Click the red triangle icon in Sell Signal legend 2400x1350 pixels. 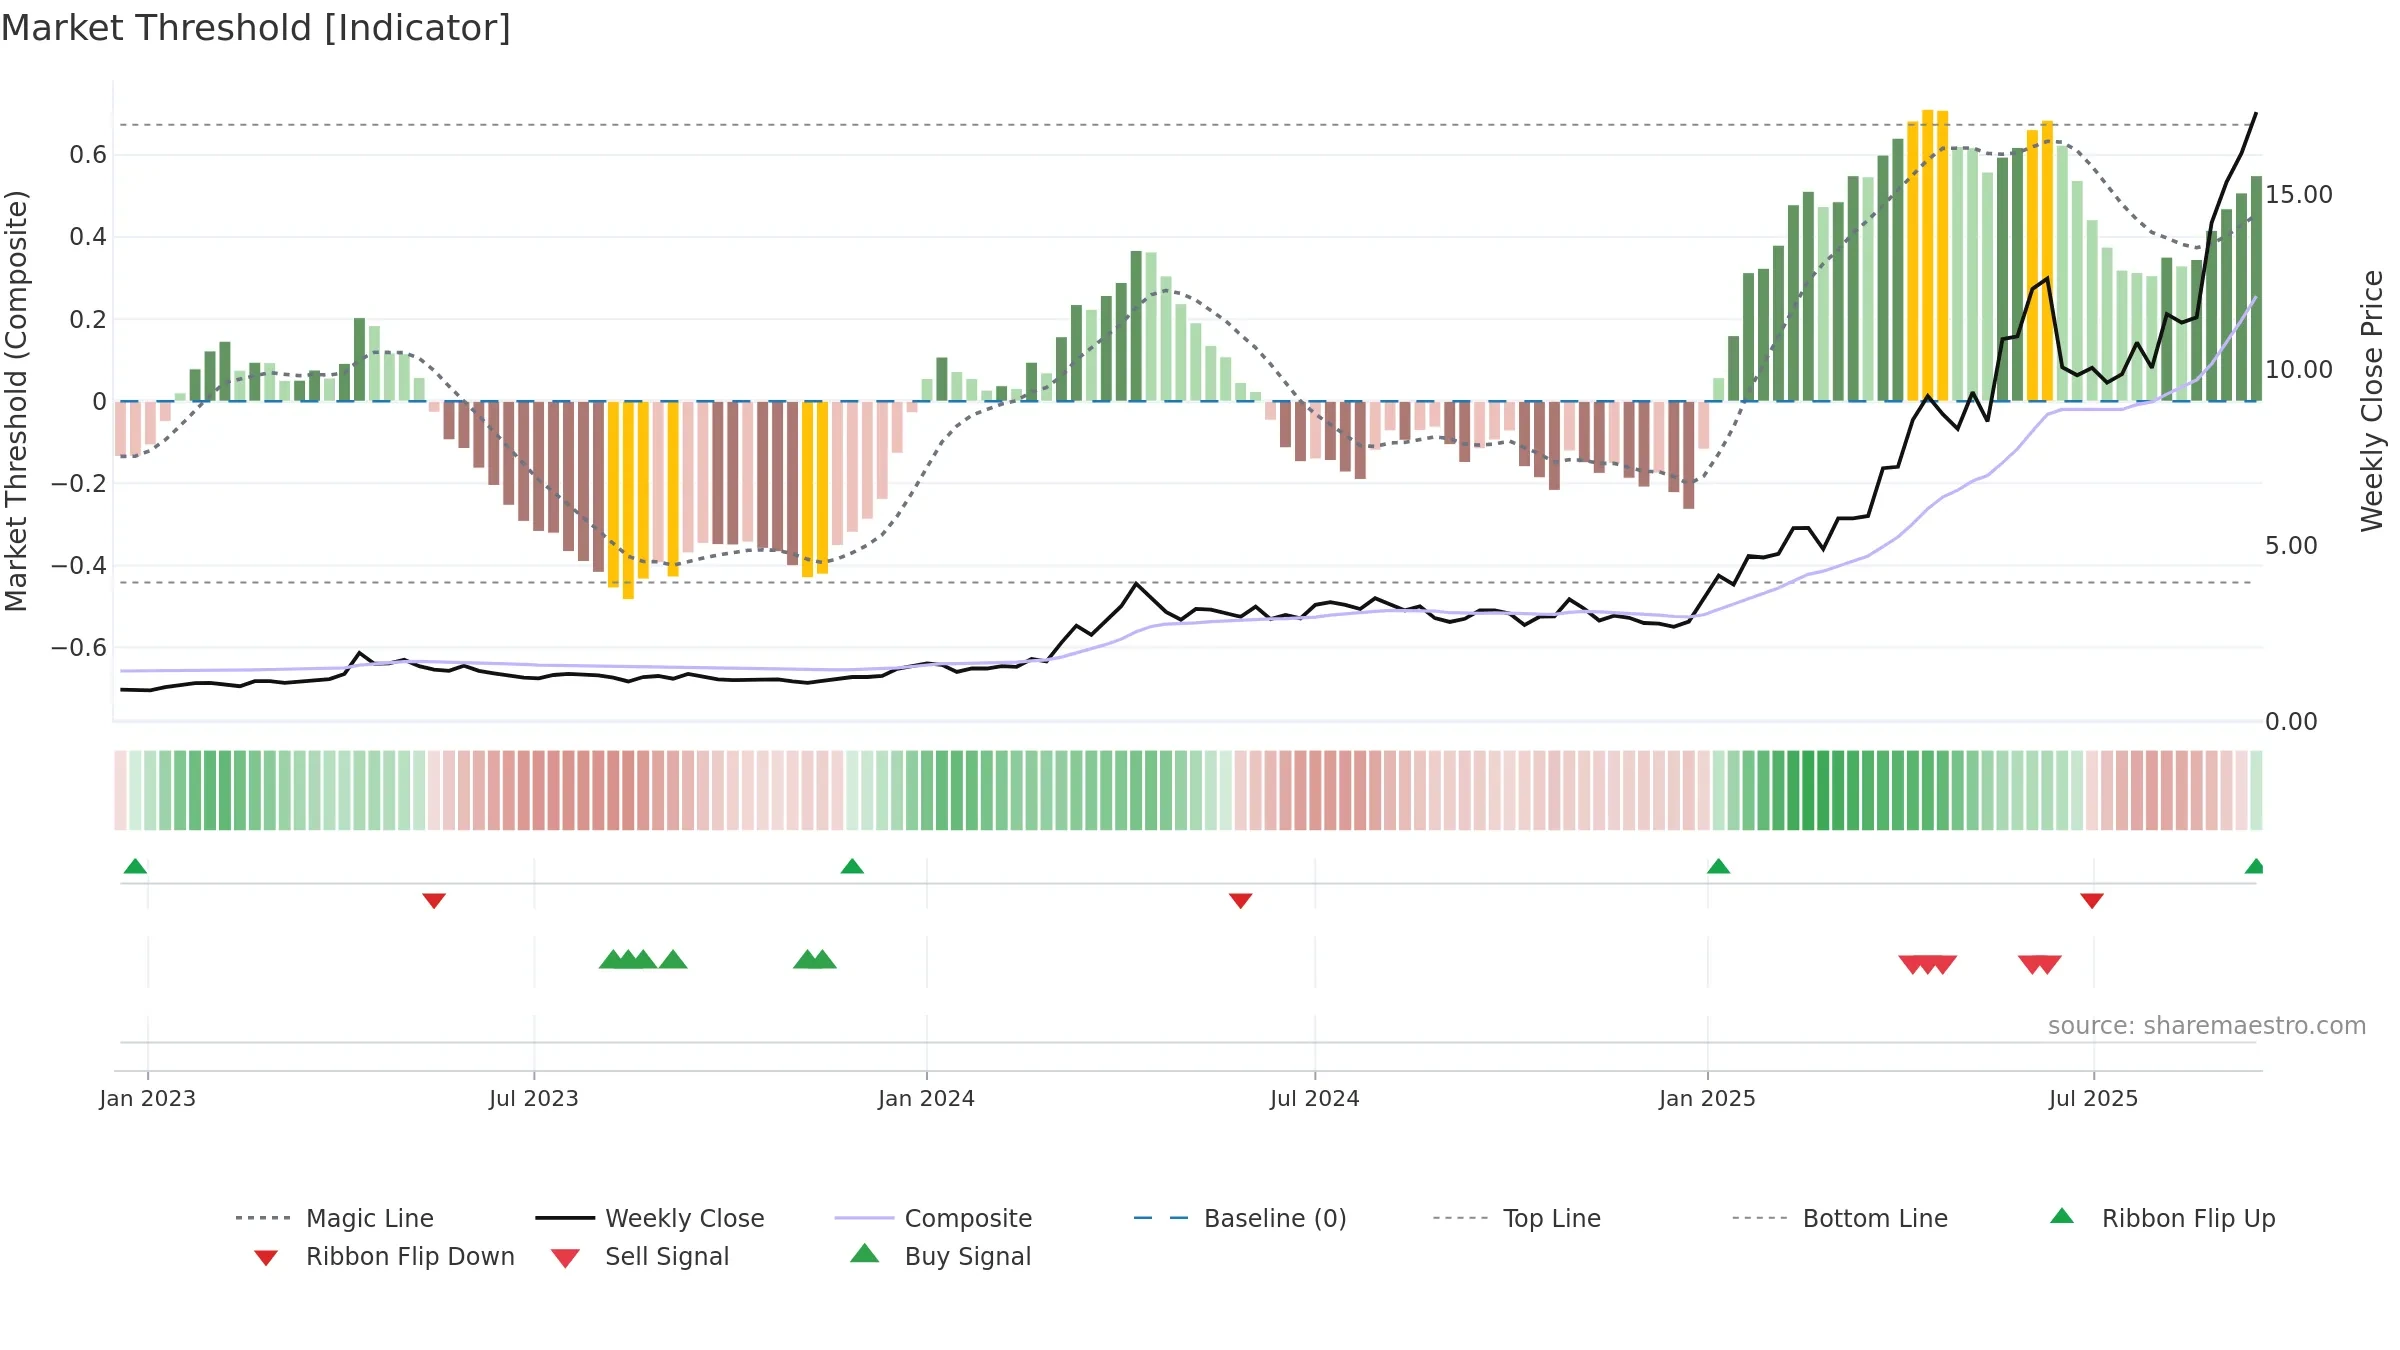point(565,1258)
